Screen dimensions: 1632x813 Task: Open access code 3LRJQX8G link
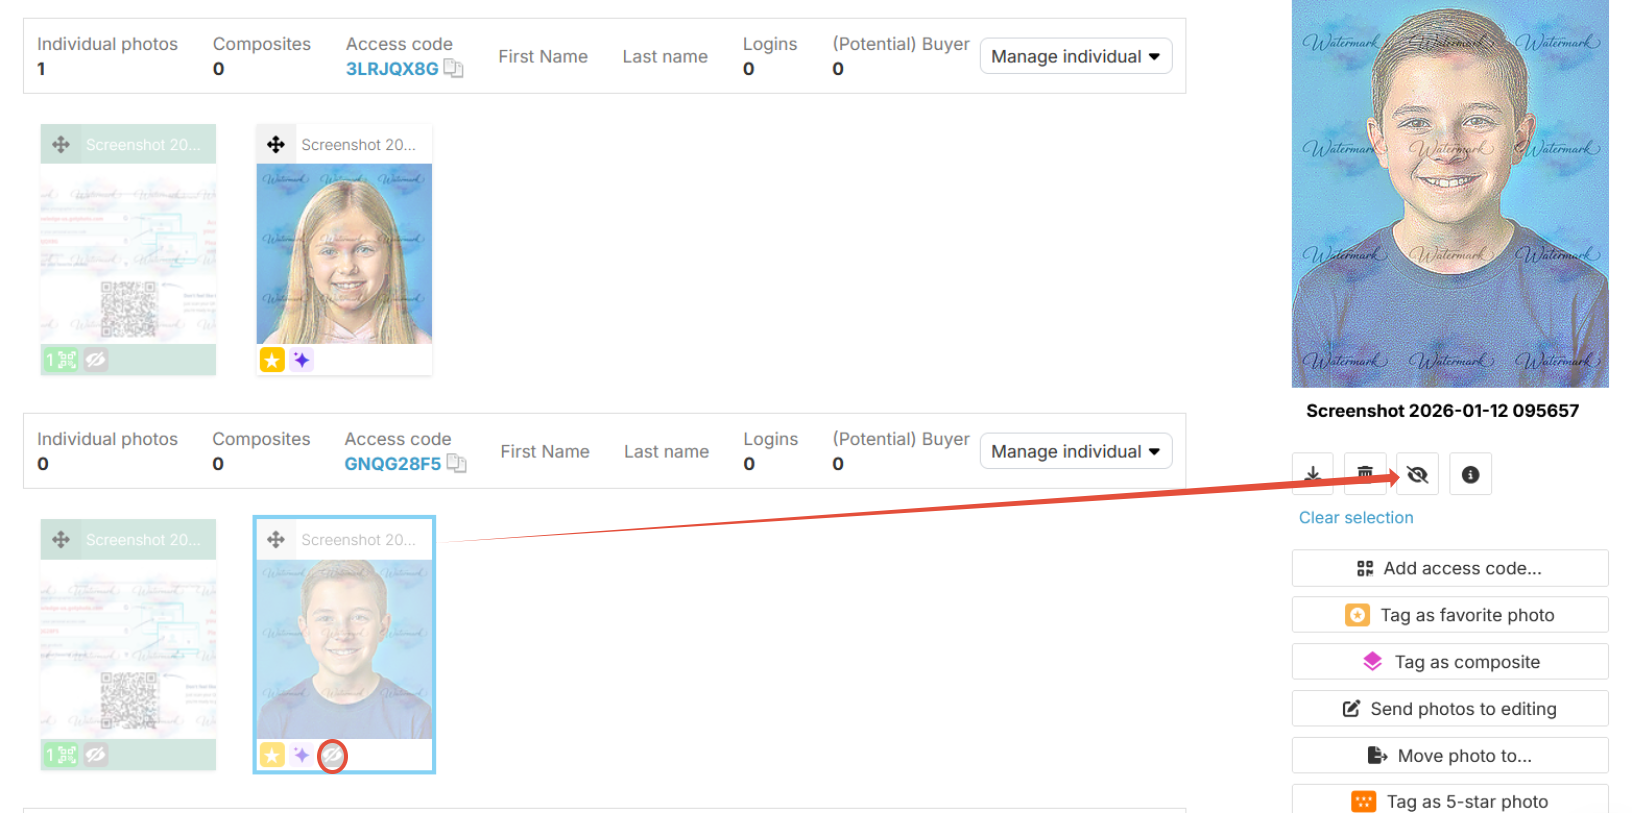click(392, 69)
